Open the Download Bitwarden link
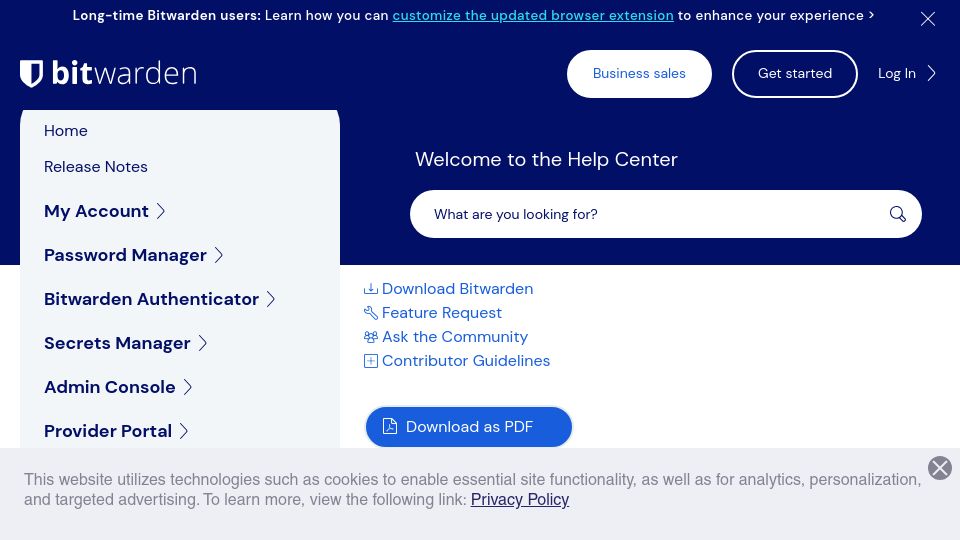 coord(457,289)
